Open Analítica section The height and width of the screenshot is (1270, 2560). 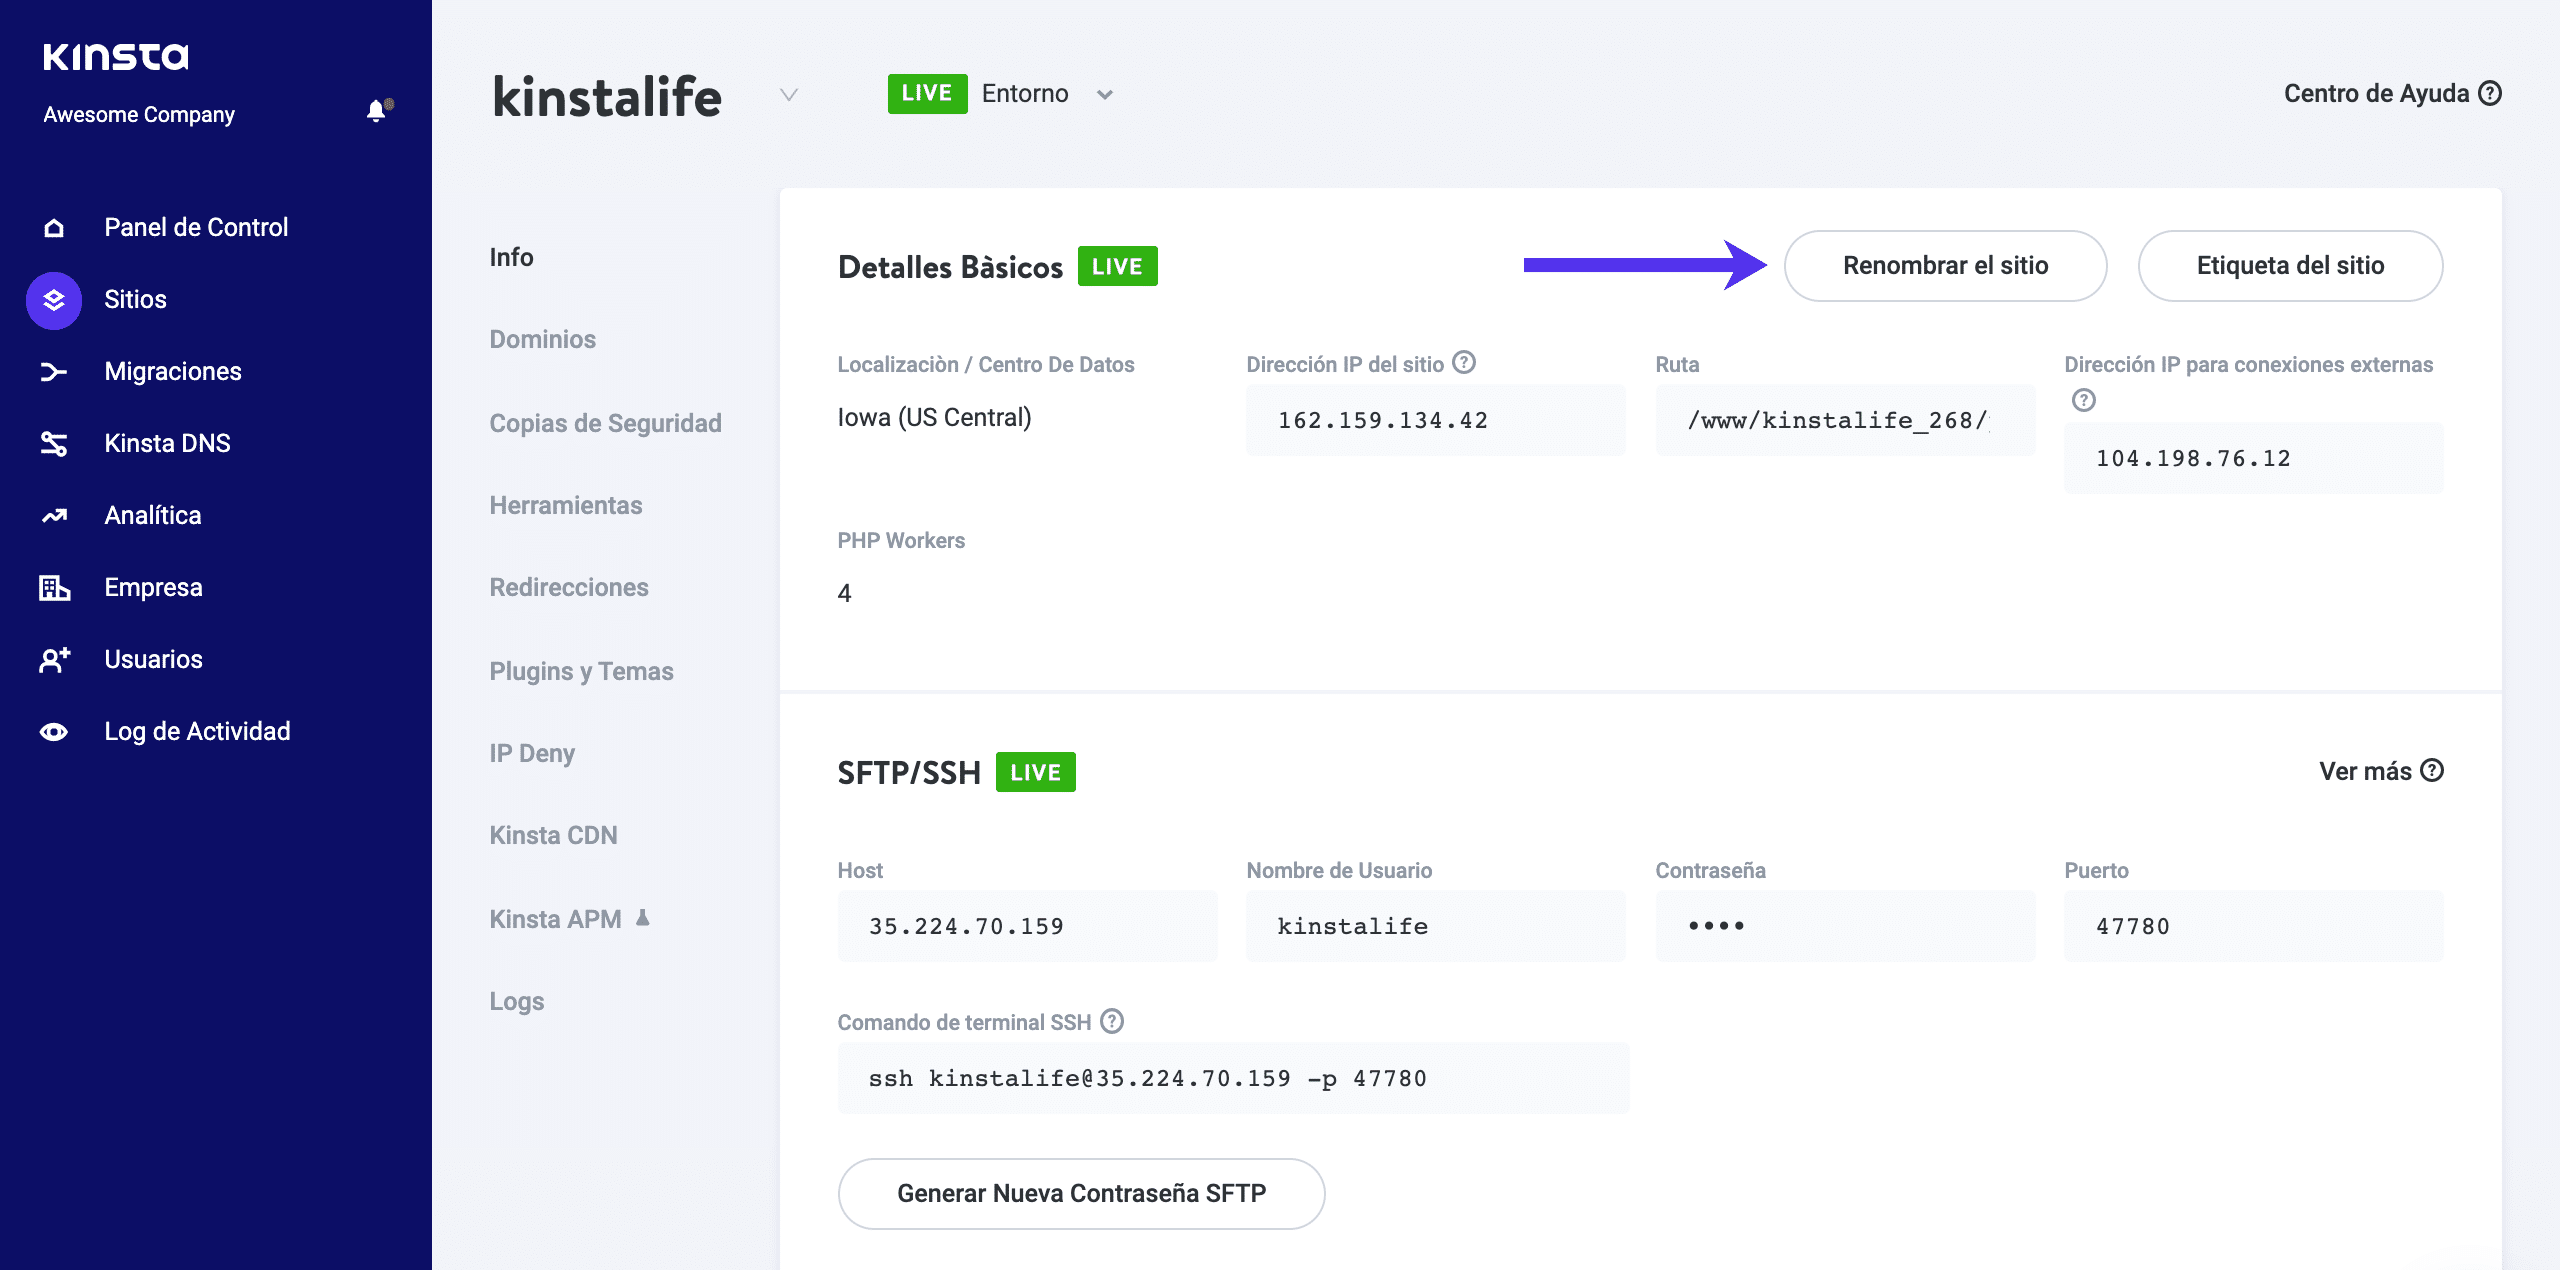[152, 514]
